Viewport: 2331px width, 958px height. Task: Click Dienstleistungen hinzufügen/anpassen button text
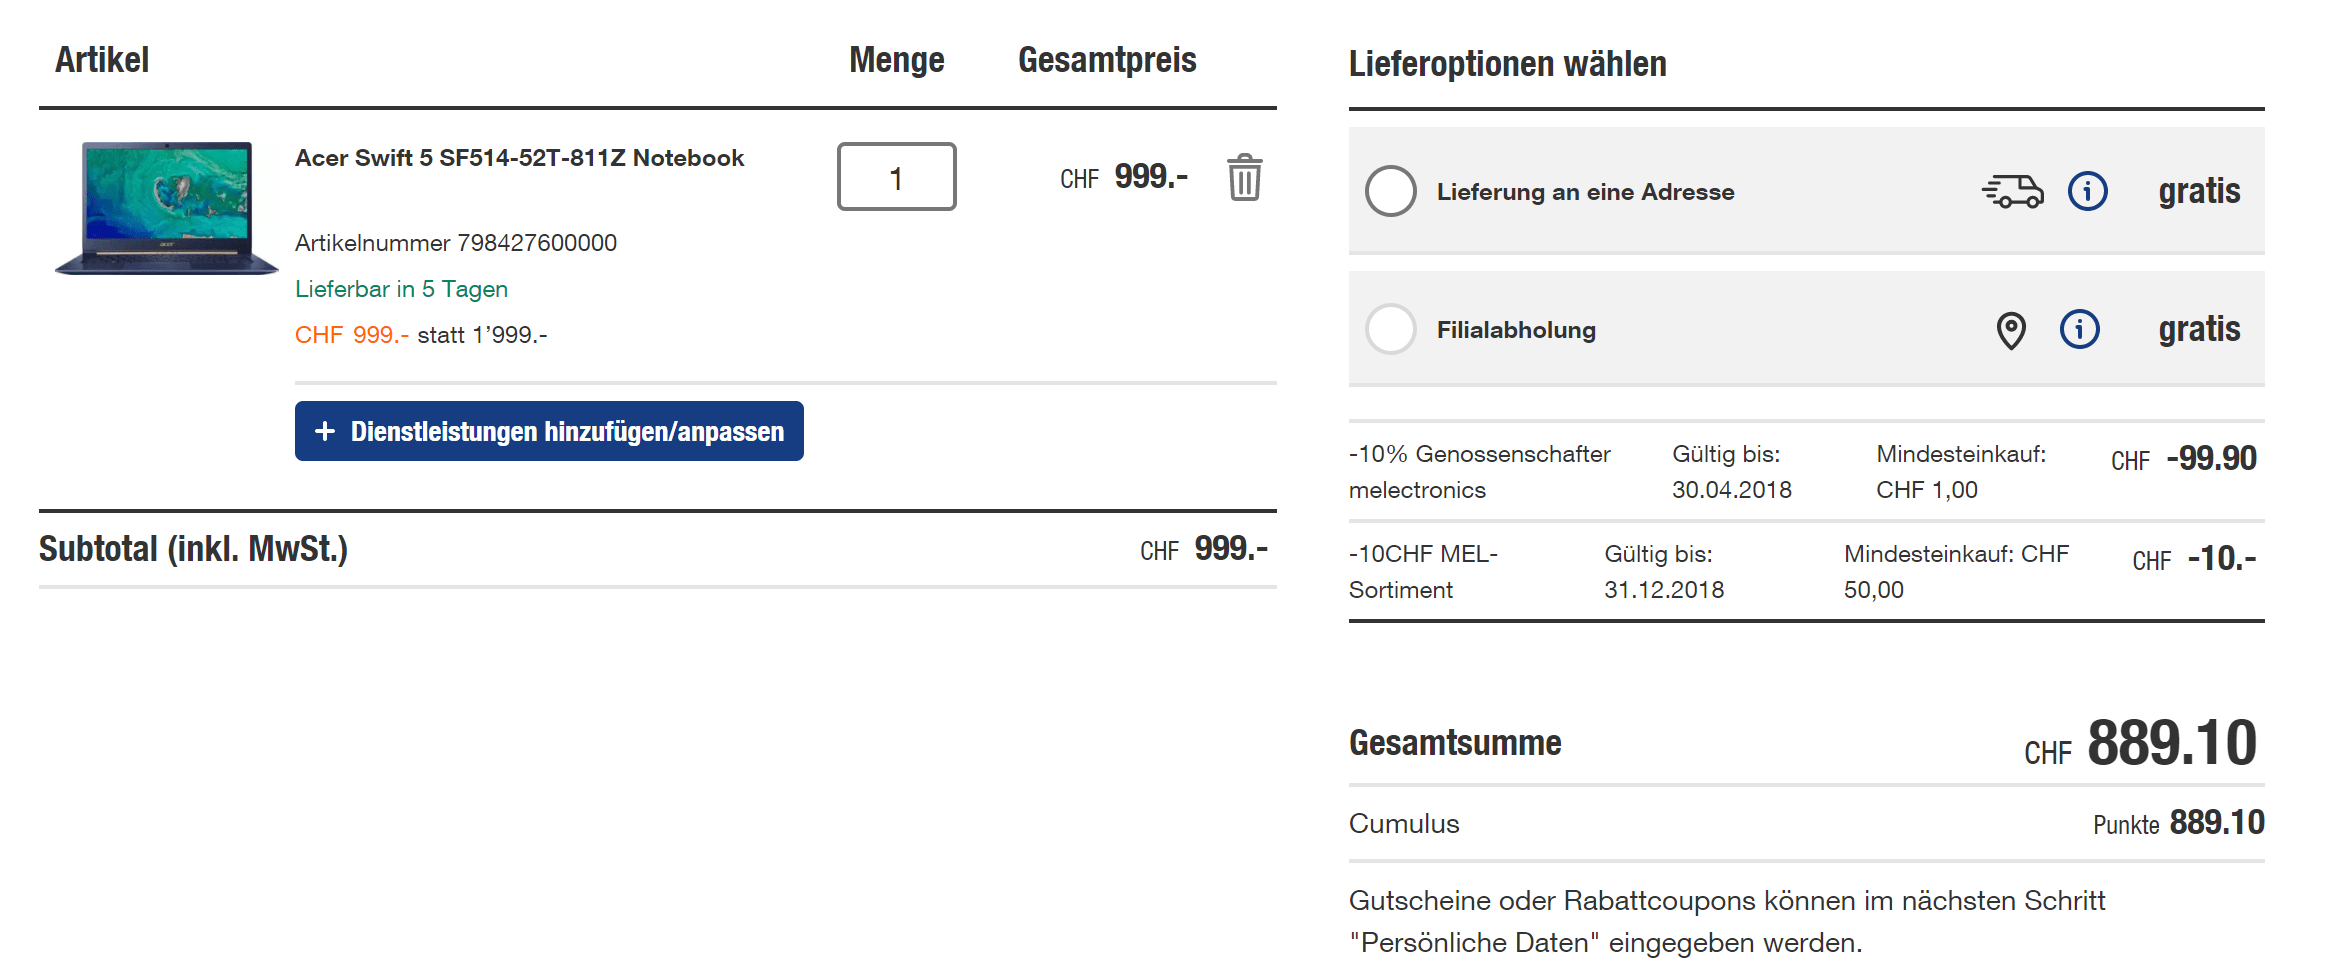(567, 432)
